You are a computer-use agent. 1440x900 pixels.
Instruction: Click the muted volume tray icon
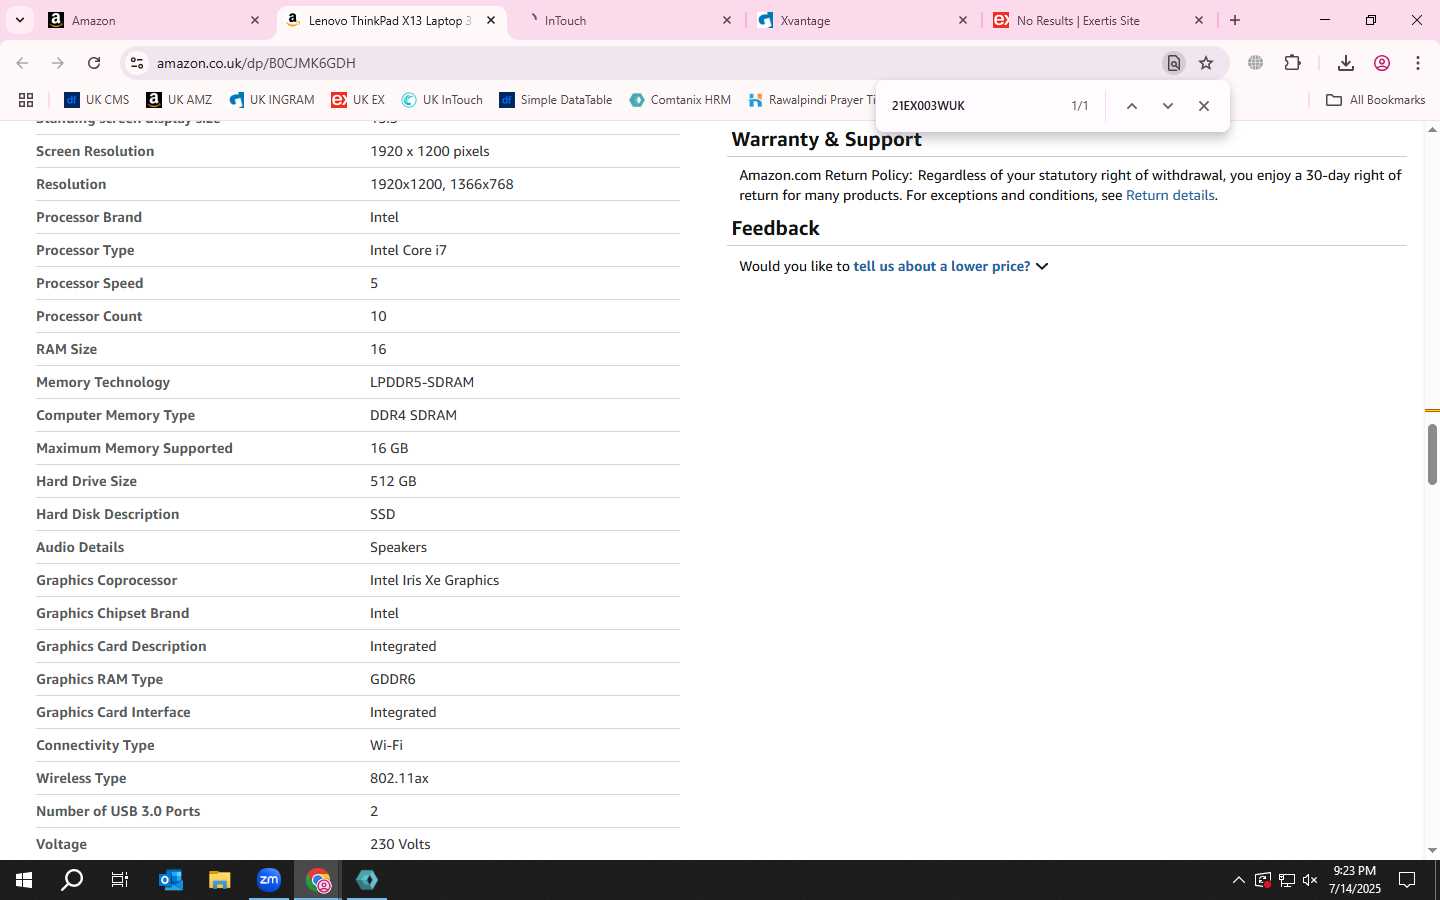click(x=1310, y=880)
